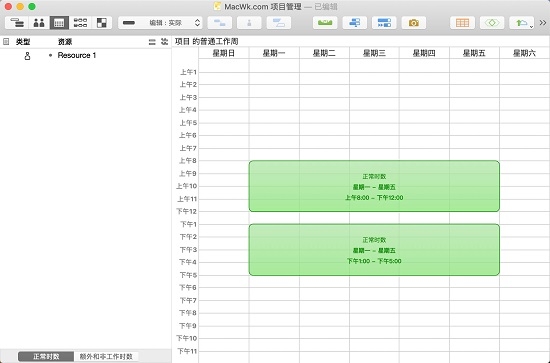Select the afternoon 下午1:00 – 下午5:00 work block
The image size is (550, 363).
374,250
